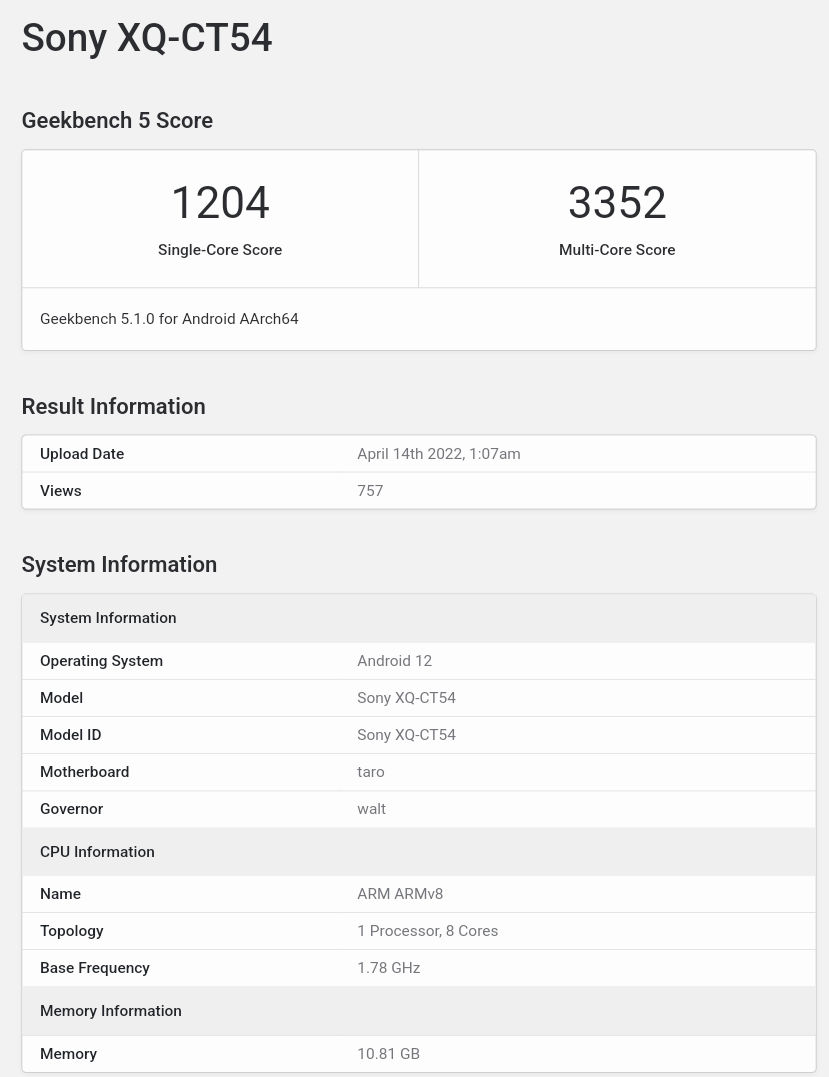This screenshot has width=829, height=1077.
Task: Select Sony XQ-CT54 value in Model row
Action: click(407, 698)
